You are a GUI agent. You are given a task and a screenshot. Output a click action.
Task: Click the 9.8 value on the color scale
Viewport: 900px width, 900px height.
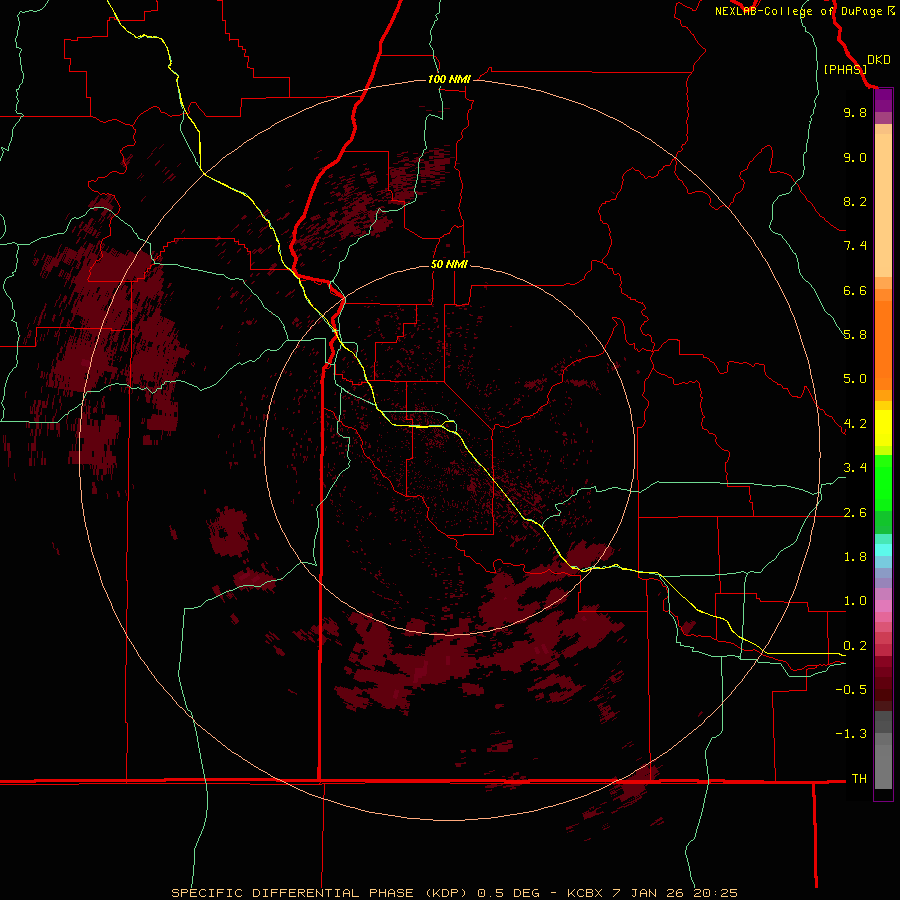855,112
